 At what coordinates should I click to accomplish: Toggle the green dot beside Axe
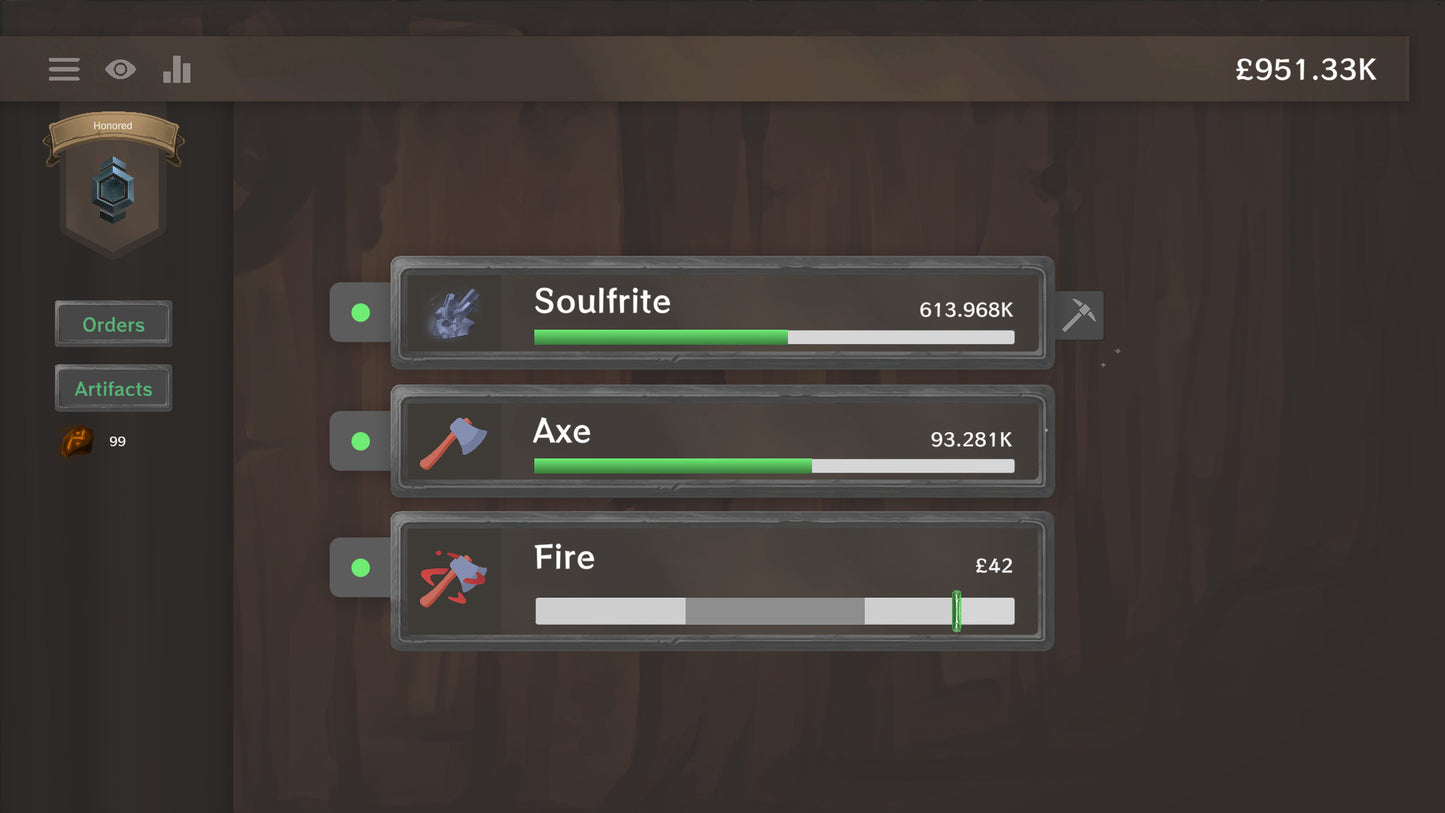tap(361, 441)
